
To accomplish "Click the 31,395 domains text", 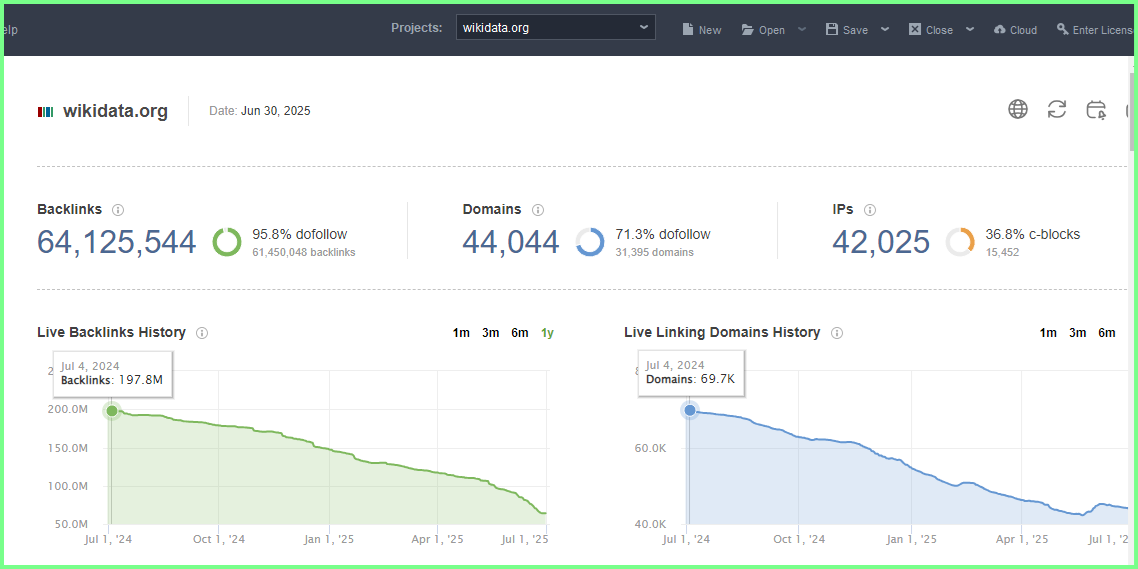I will coord(655,253).
